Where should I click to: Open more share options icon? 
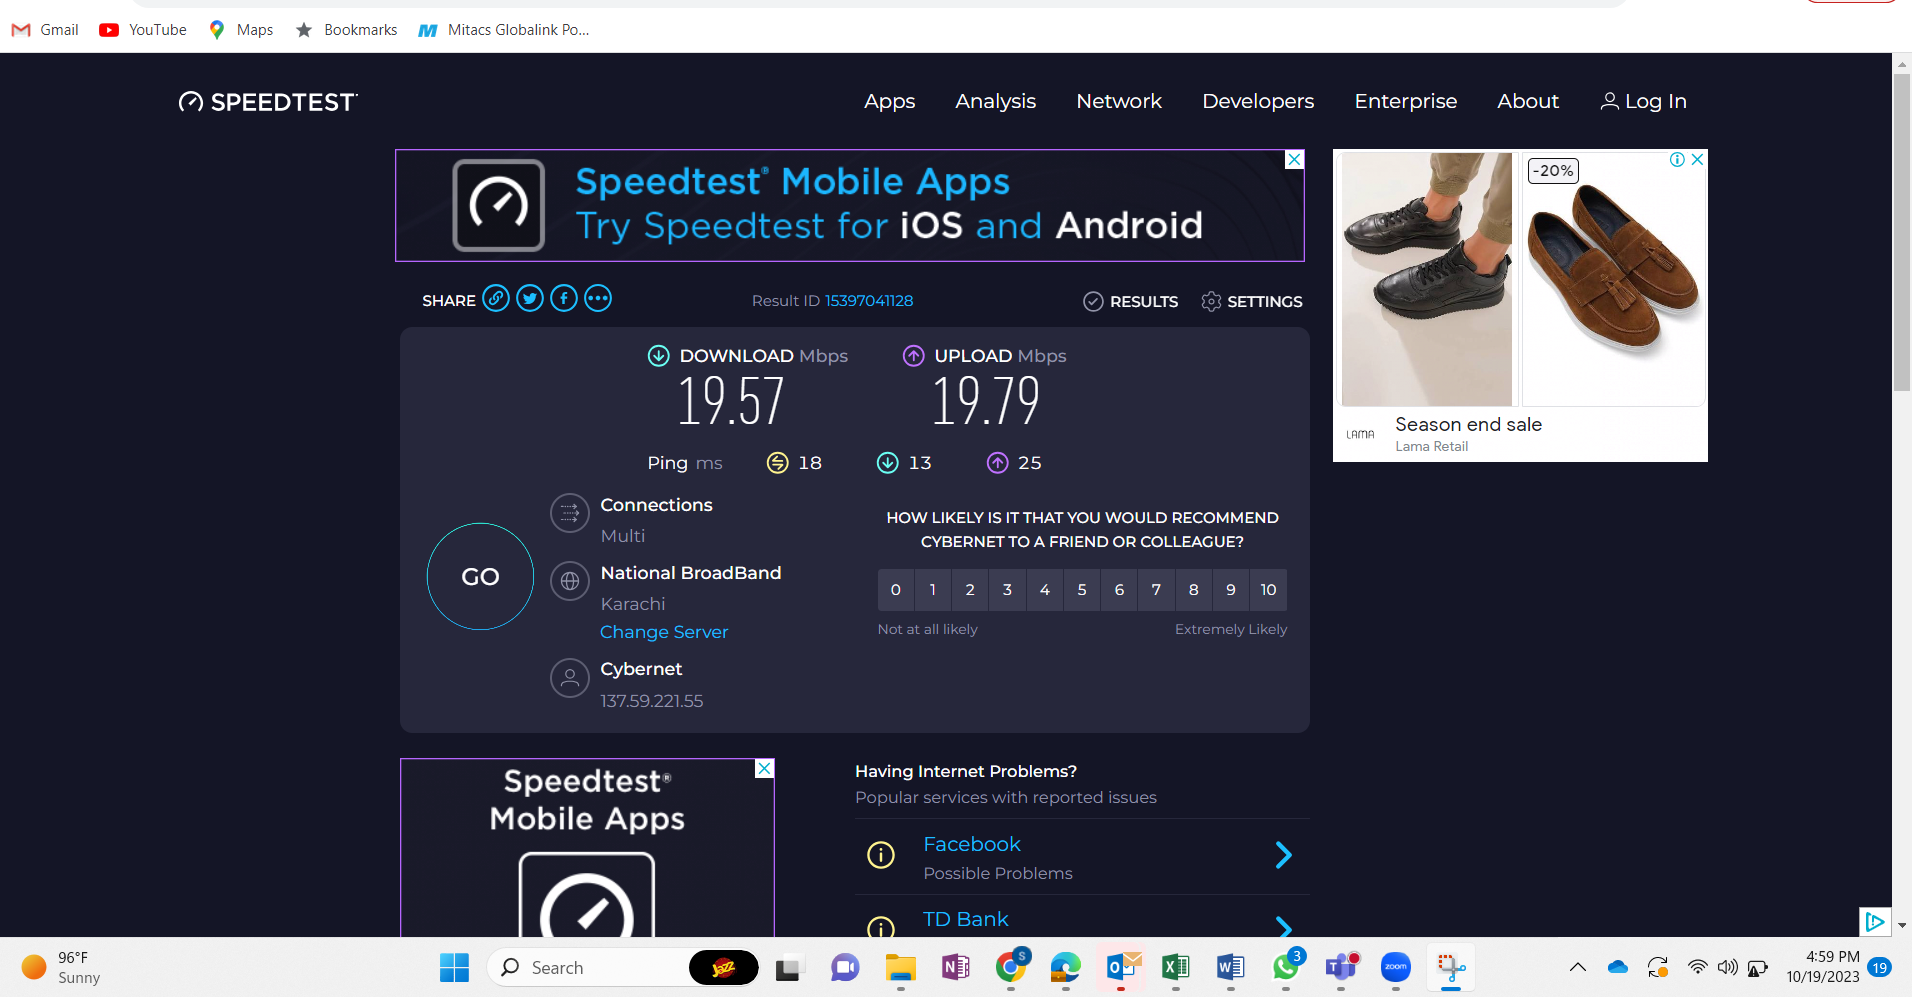point(598,298)
